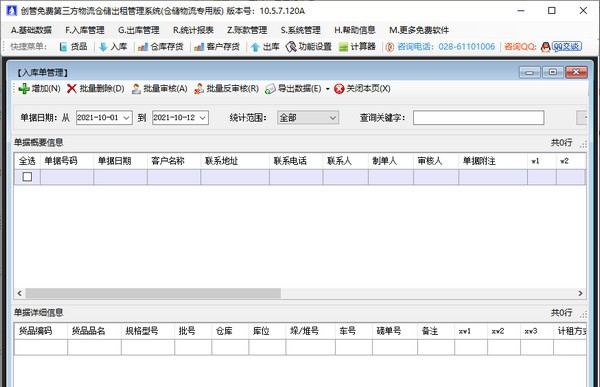The height and width of the screenshot is (387, 600).
Task: Open the F.入库管理 menu
Action: pos(85,30)
